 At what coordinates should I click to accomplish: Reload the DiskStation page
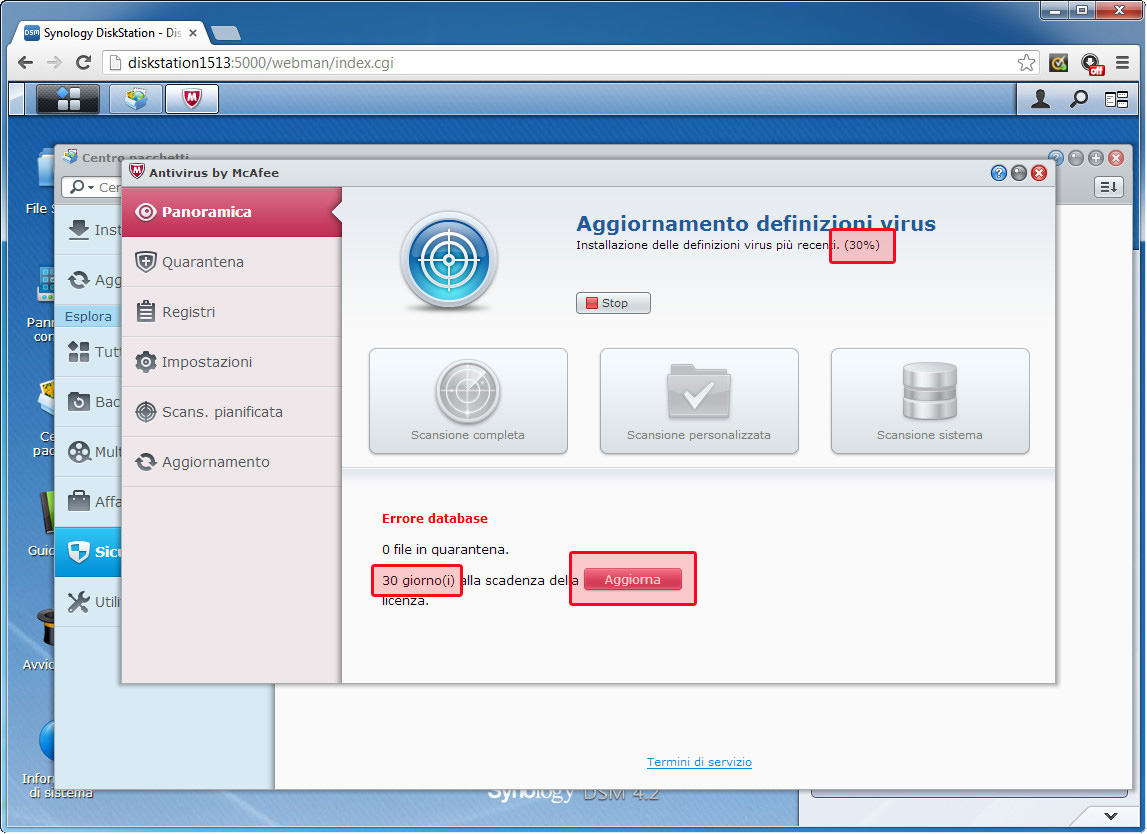click(83, 63)
